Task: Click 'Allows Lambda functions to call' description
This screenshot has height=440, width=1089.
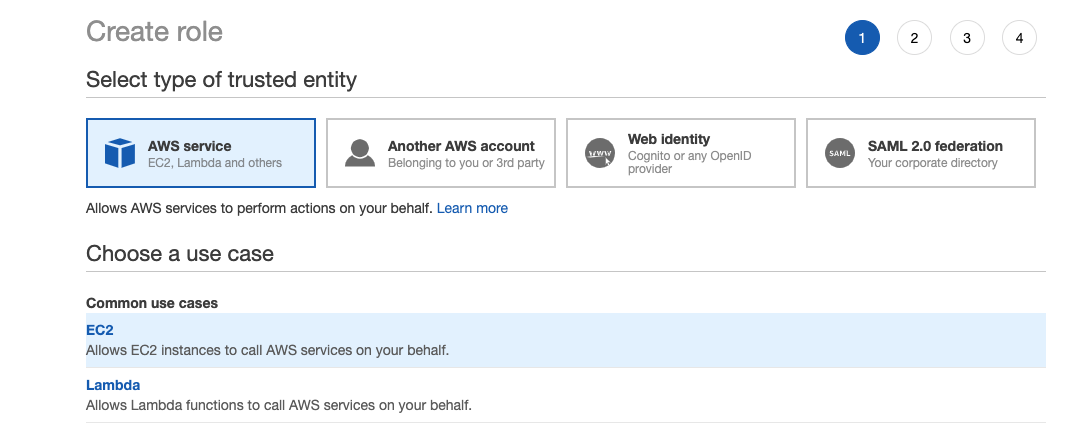Action: [x=278, y=405]
